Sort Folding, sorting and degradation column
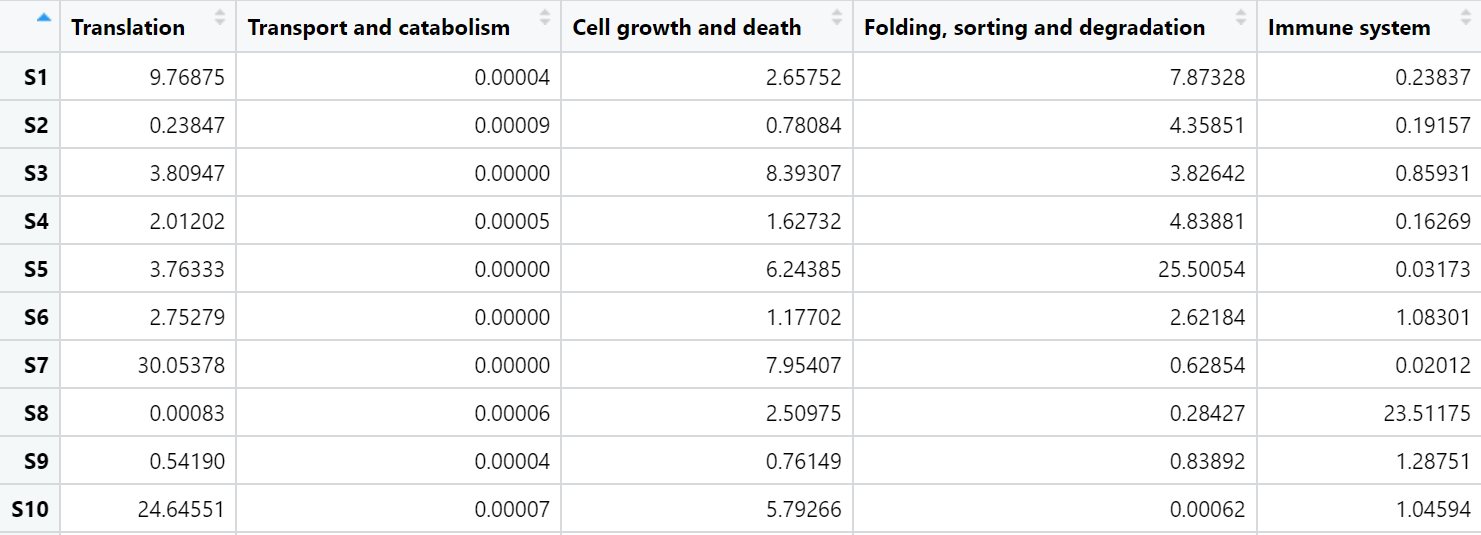The height and width of the screenshot is (535, 1481). 1241,17
